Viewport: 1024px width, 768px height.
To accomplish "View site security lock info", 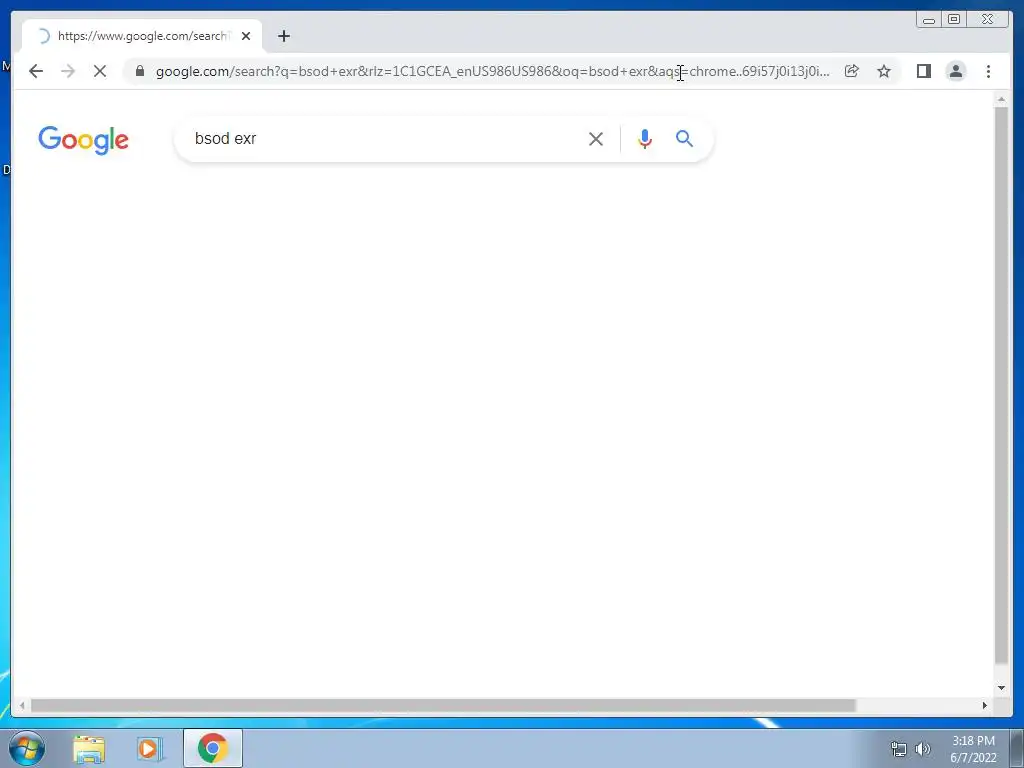I will click(140, 71).
